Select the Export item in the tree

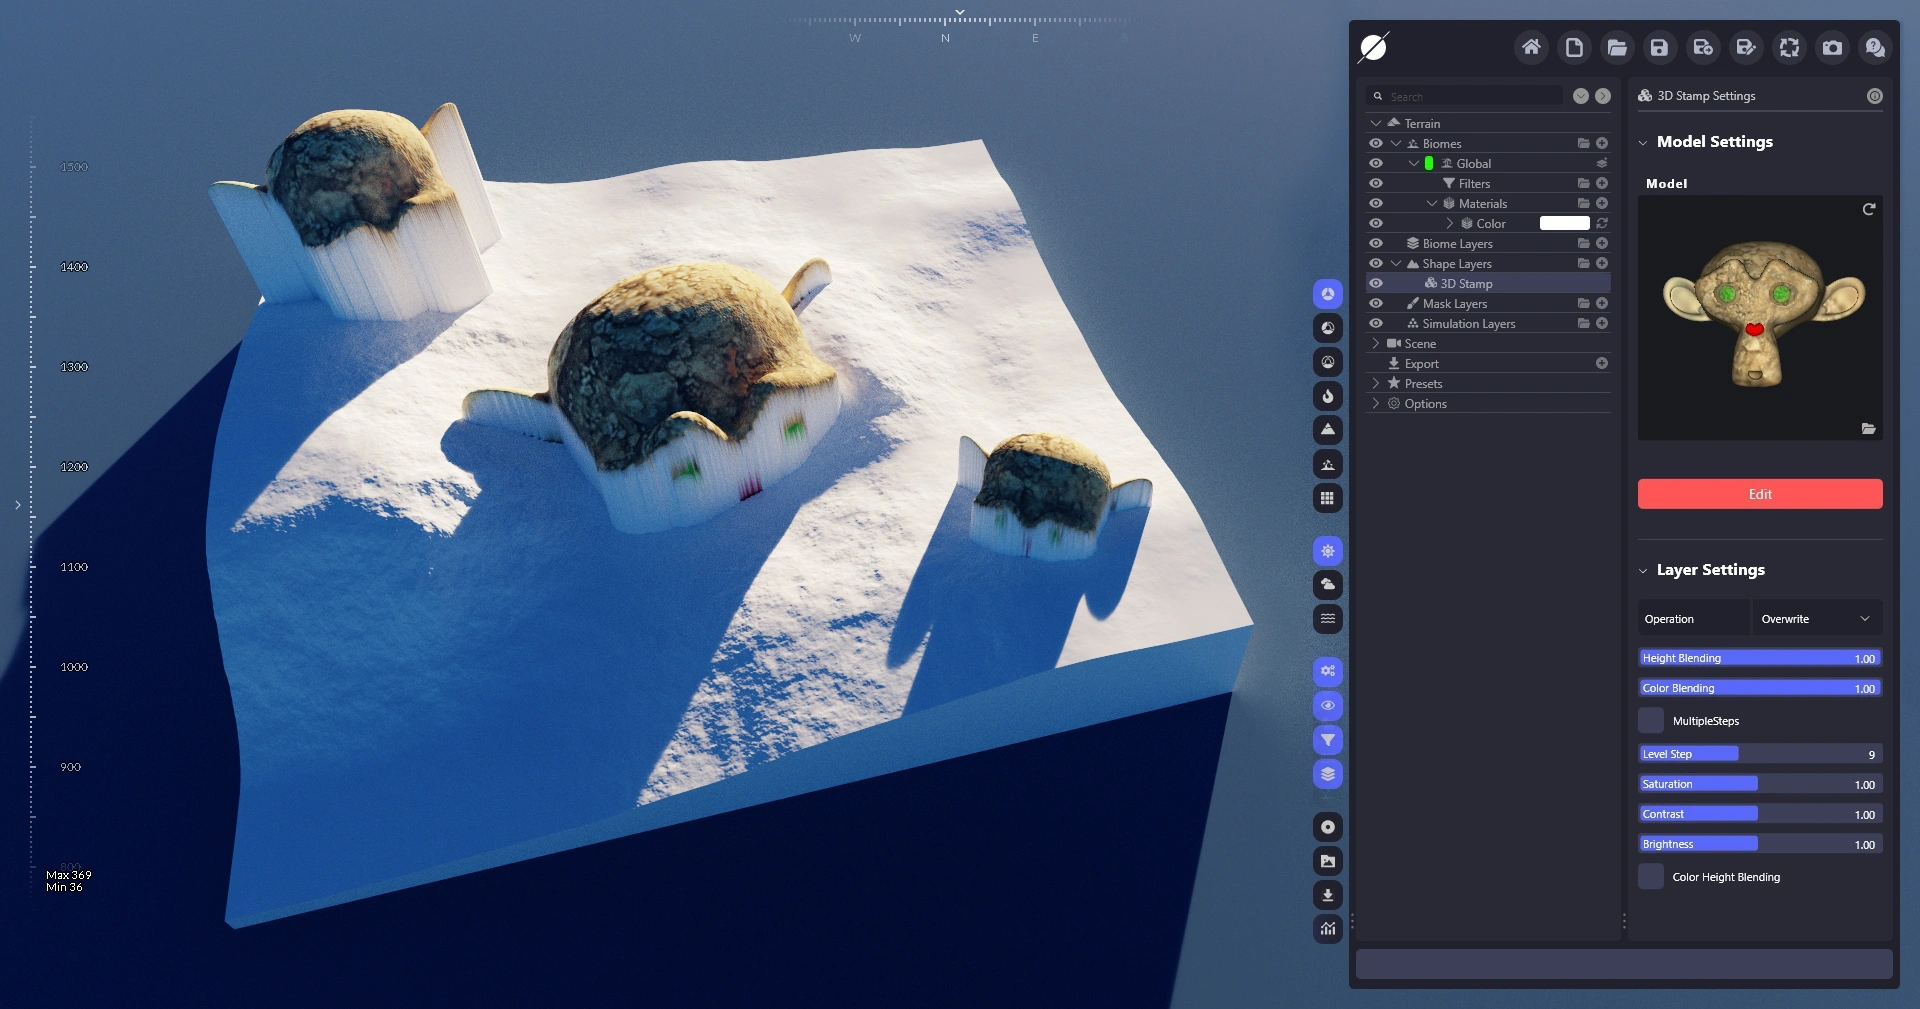pos(1421,363)
